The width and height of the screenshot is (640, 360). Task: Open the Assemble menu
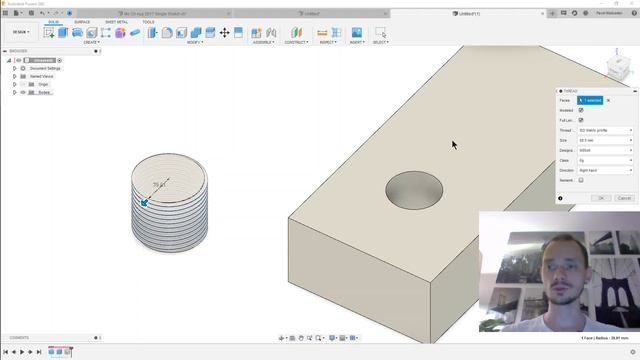(263, 42)
